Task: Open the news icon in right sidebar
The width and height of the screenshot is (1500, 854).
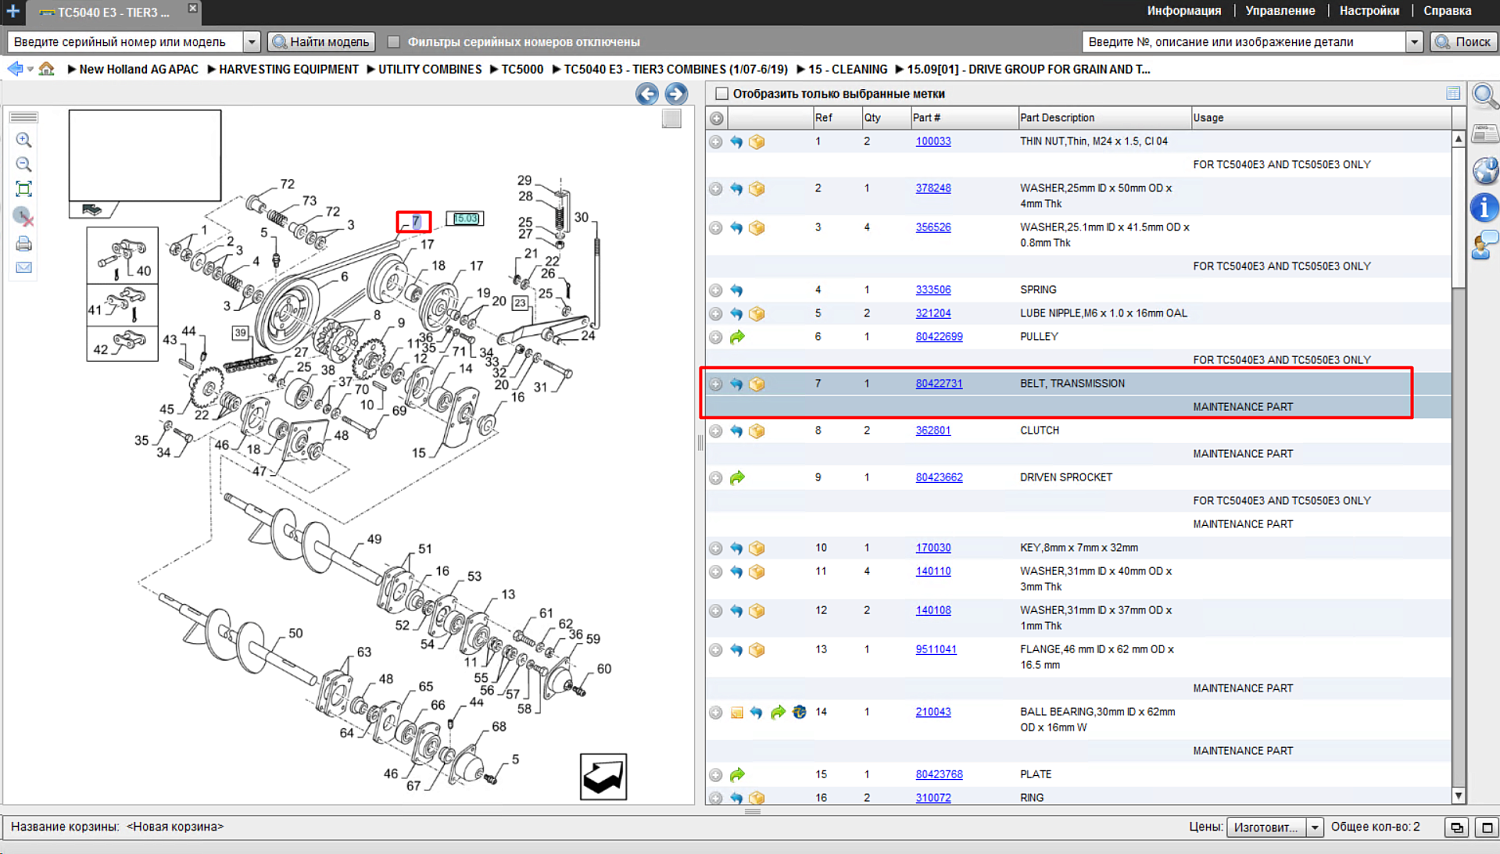Action: coord(1485,134)
